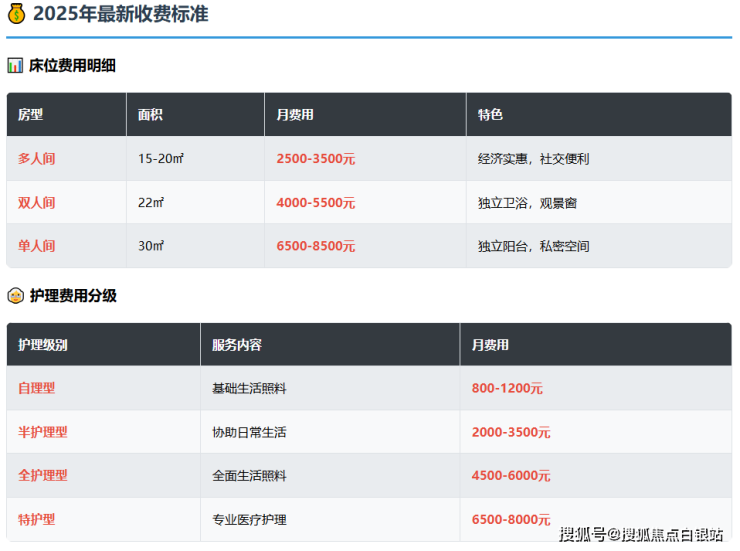Select the 2025年最新收费标准 heading
This screenshot has width=740, height=551.
point(120,14)
